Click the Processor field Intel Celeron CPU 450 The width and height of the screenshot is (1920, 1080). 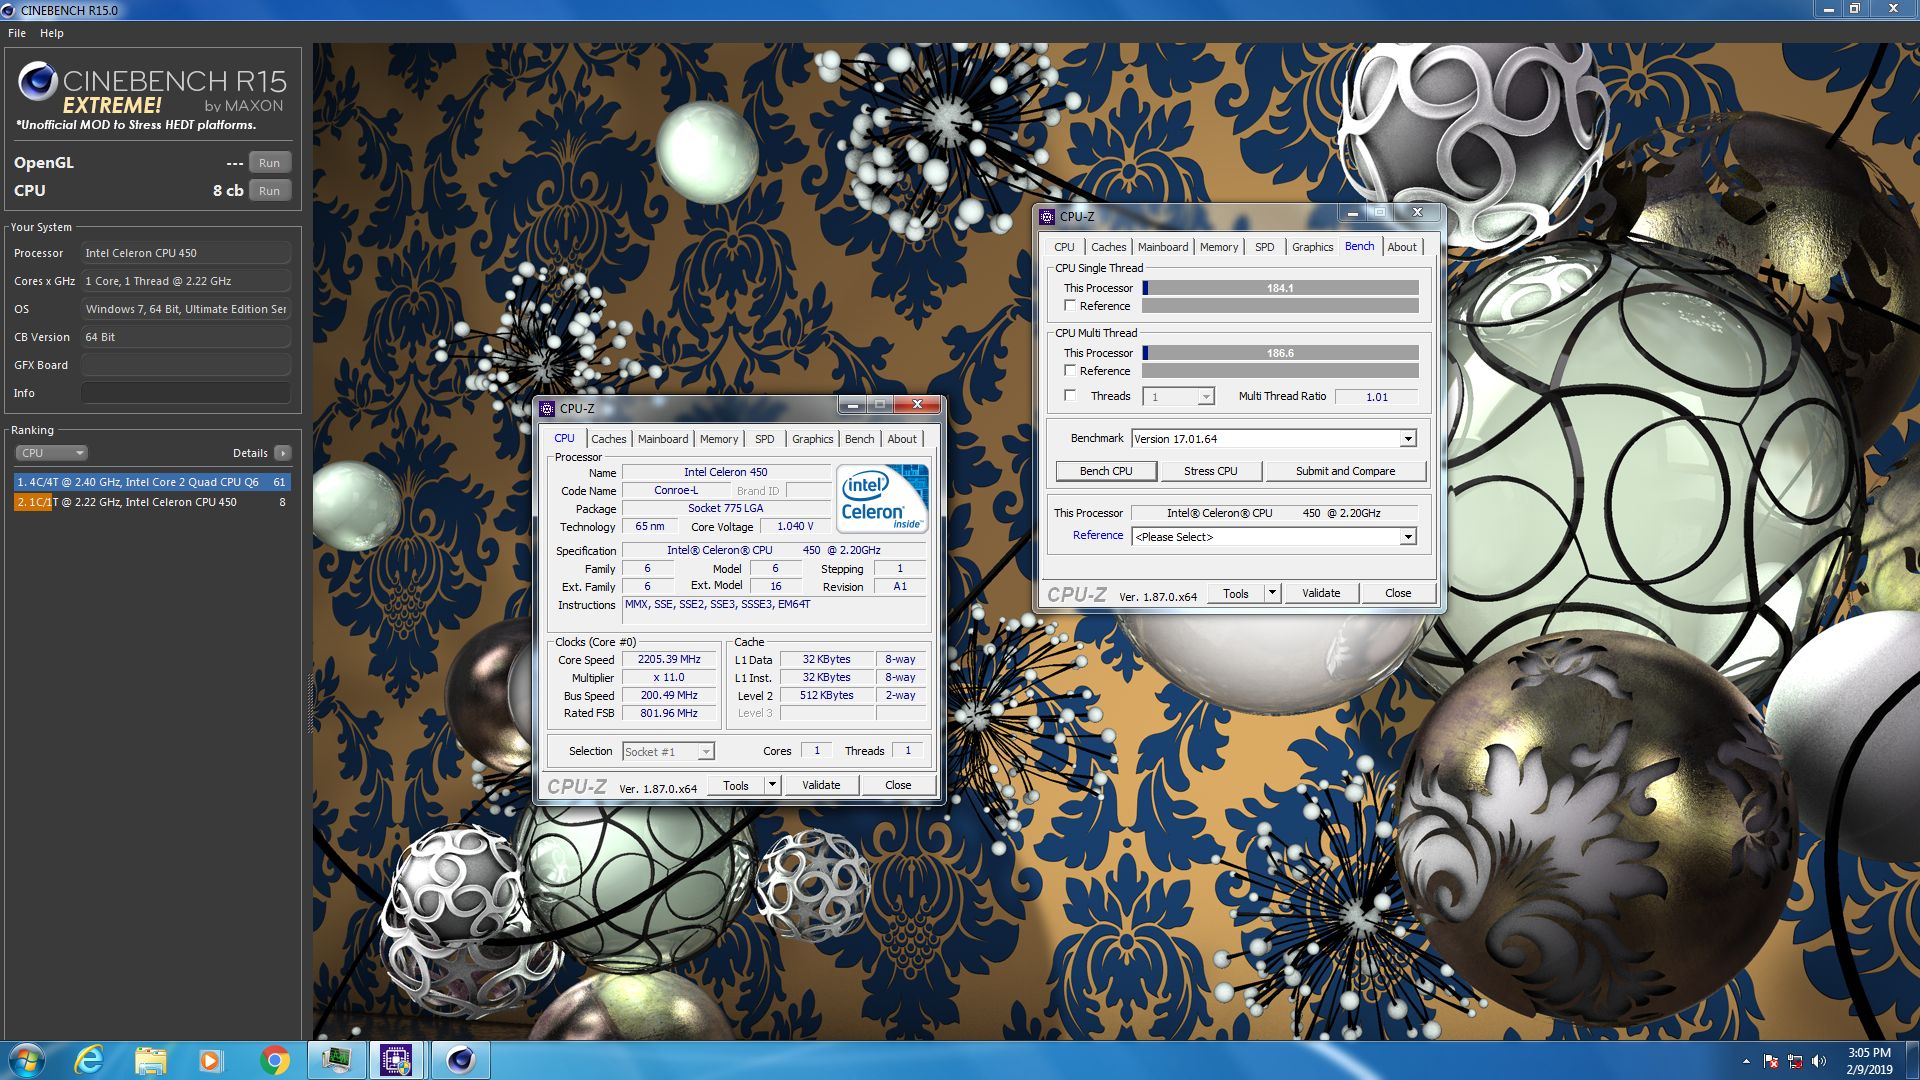[186, 253]
